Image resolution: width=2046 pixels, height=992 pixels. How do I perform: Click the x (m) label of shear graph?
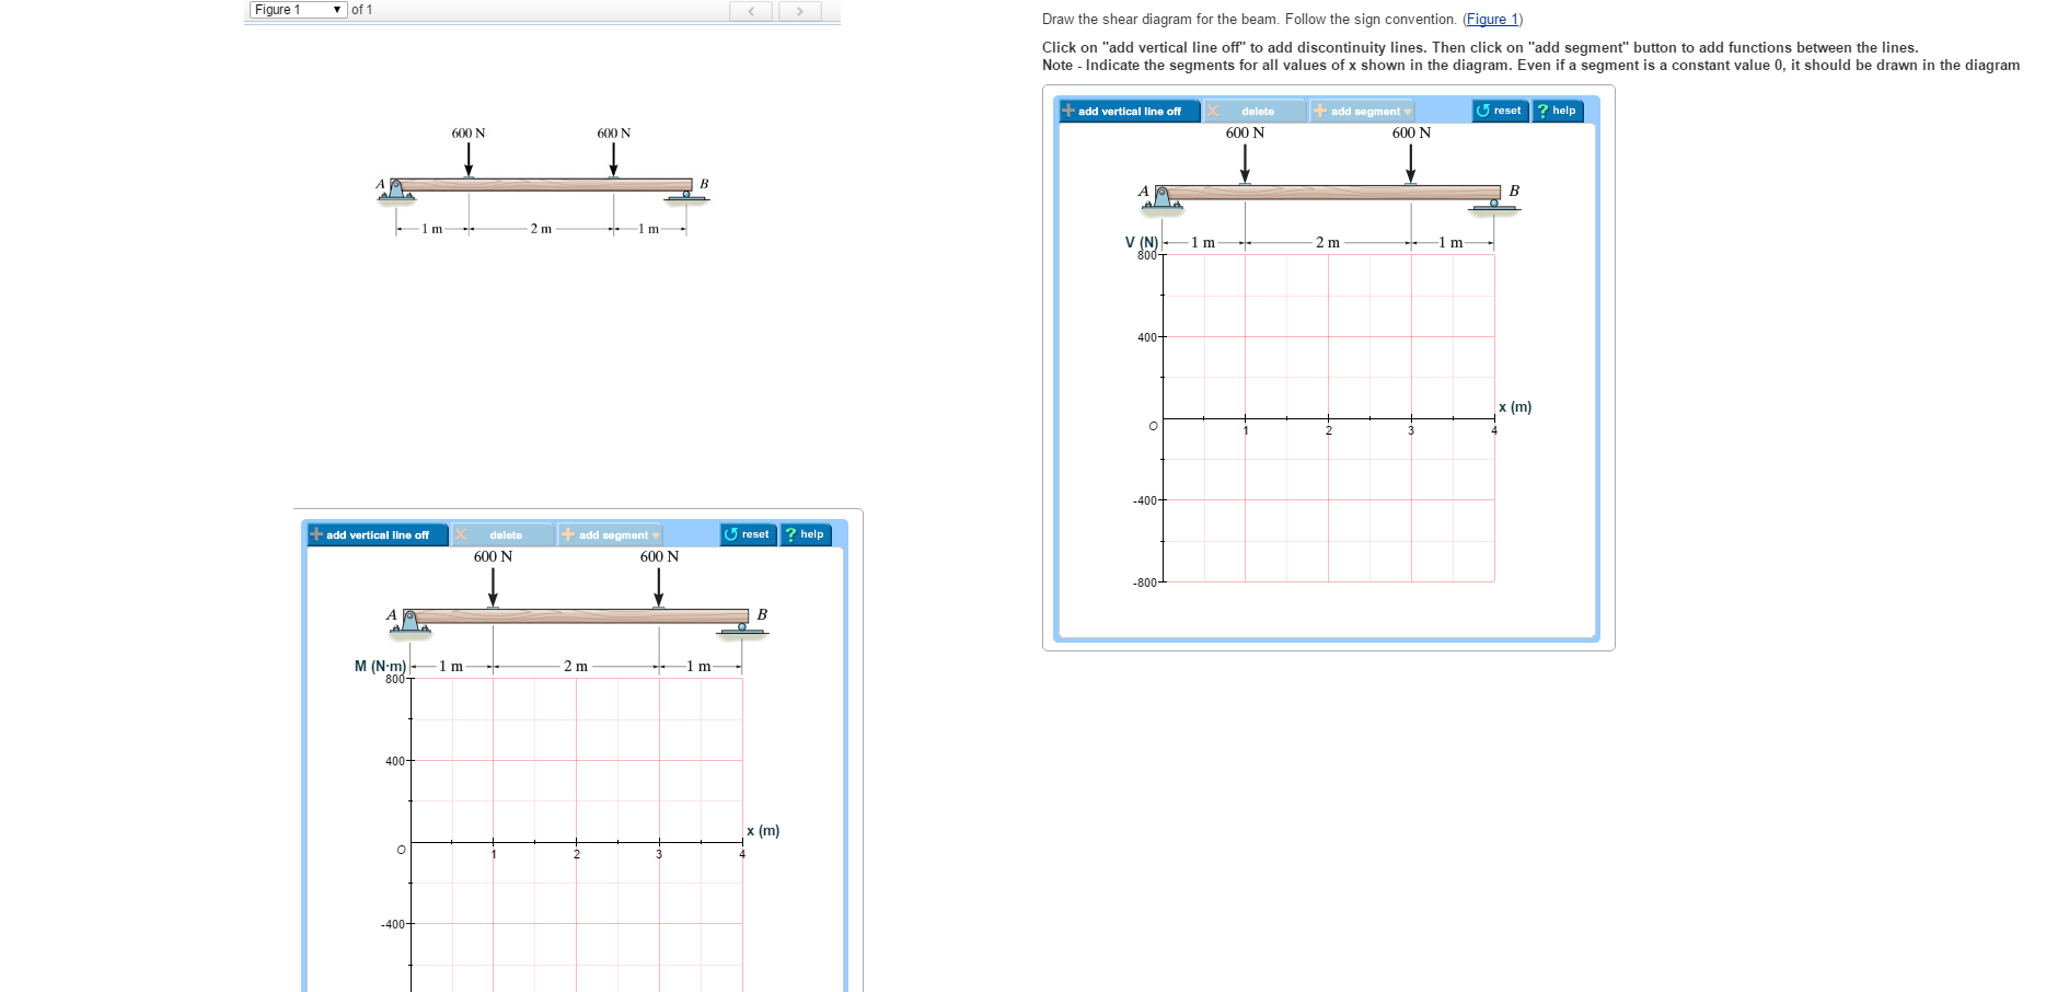pos(1515,407)
